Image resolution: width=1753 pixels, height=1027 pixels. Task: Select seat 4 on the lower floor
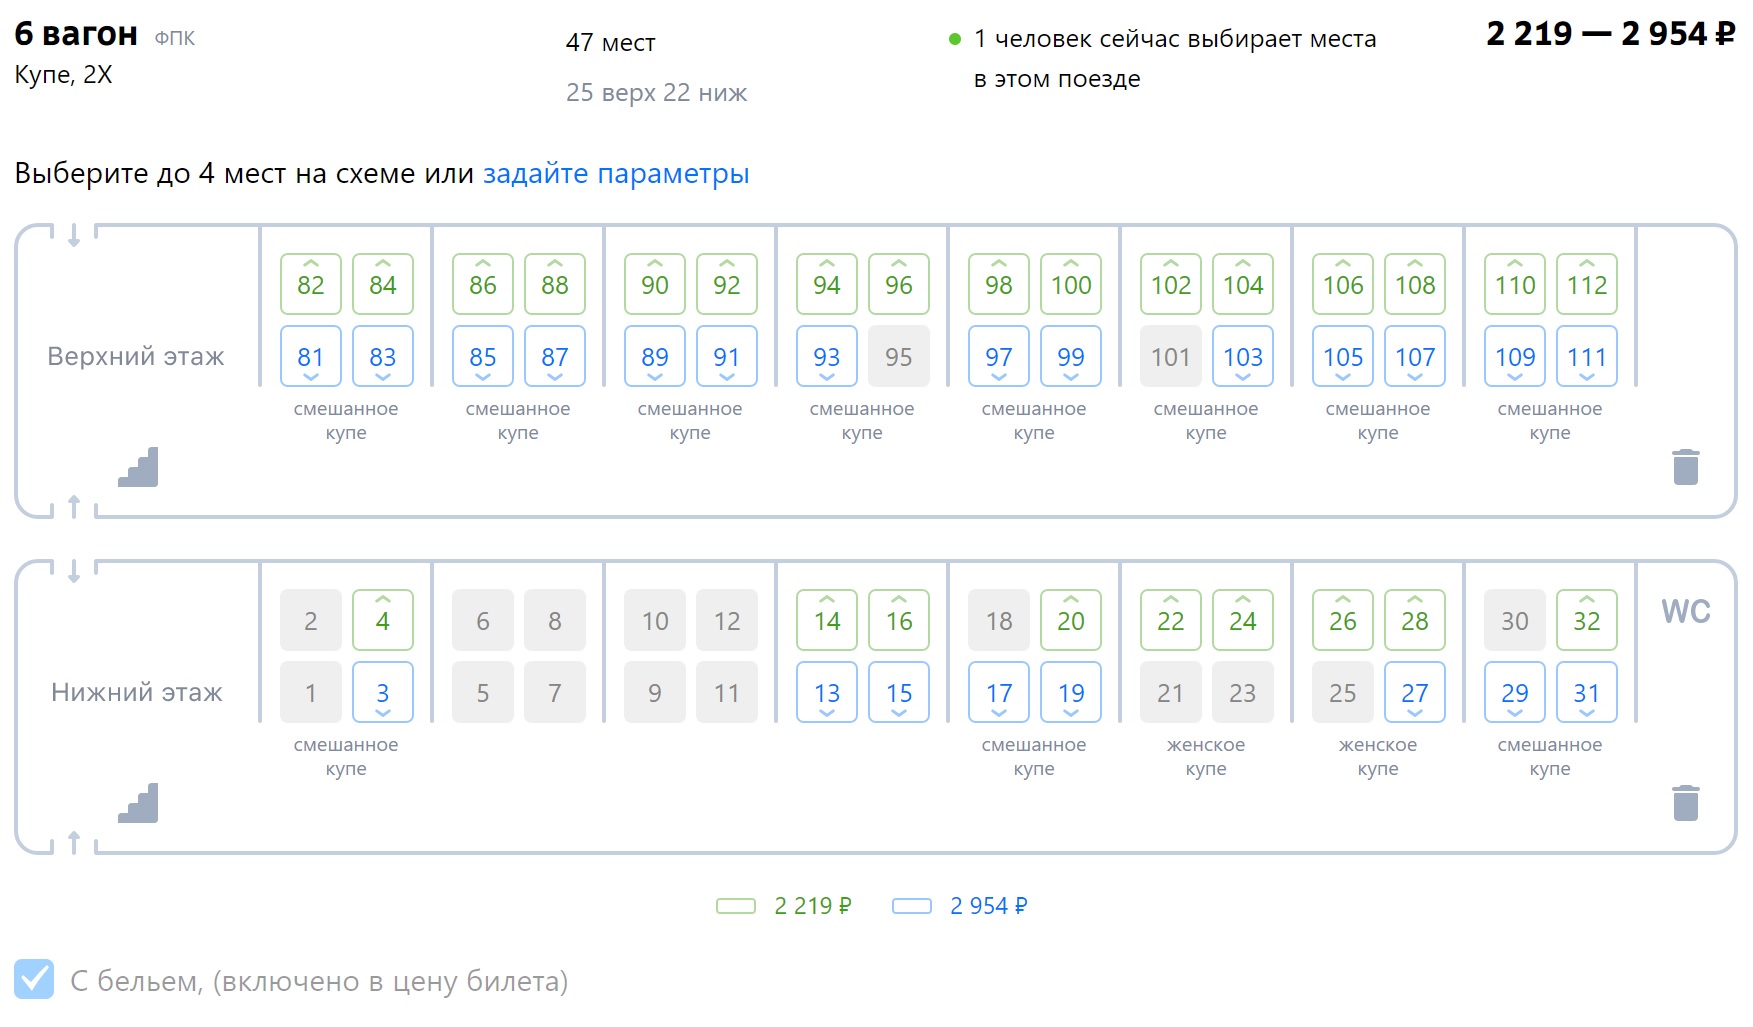383,621
